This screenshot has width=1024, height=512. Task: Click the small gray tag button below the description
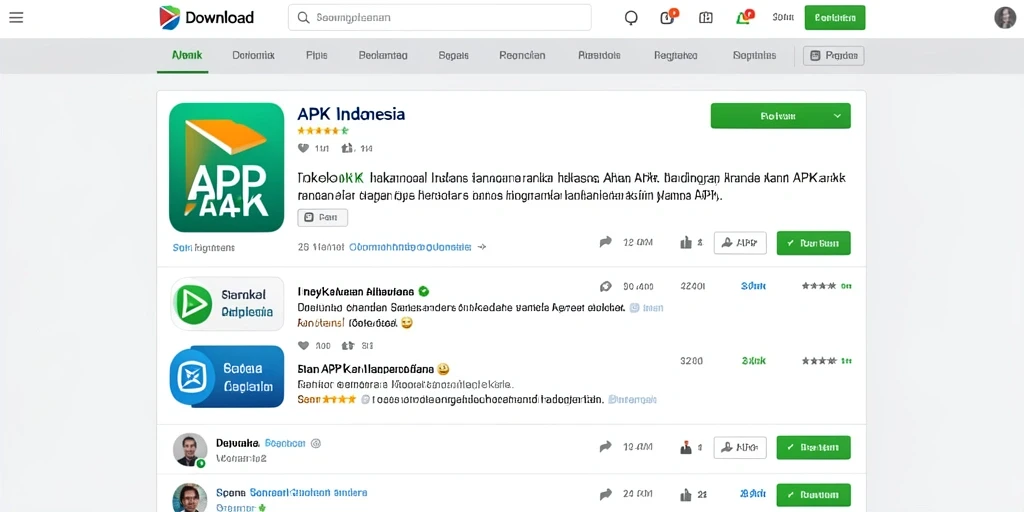(x=323, y=217)
